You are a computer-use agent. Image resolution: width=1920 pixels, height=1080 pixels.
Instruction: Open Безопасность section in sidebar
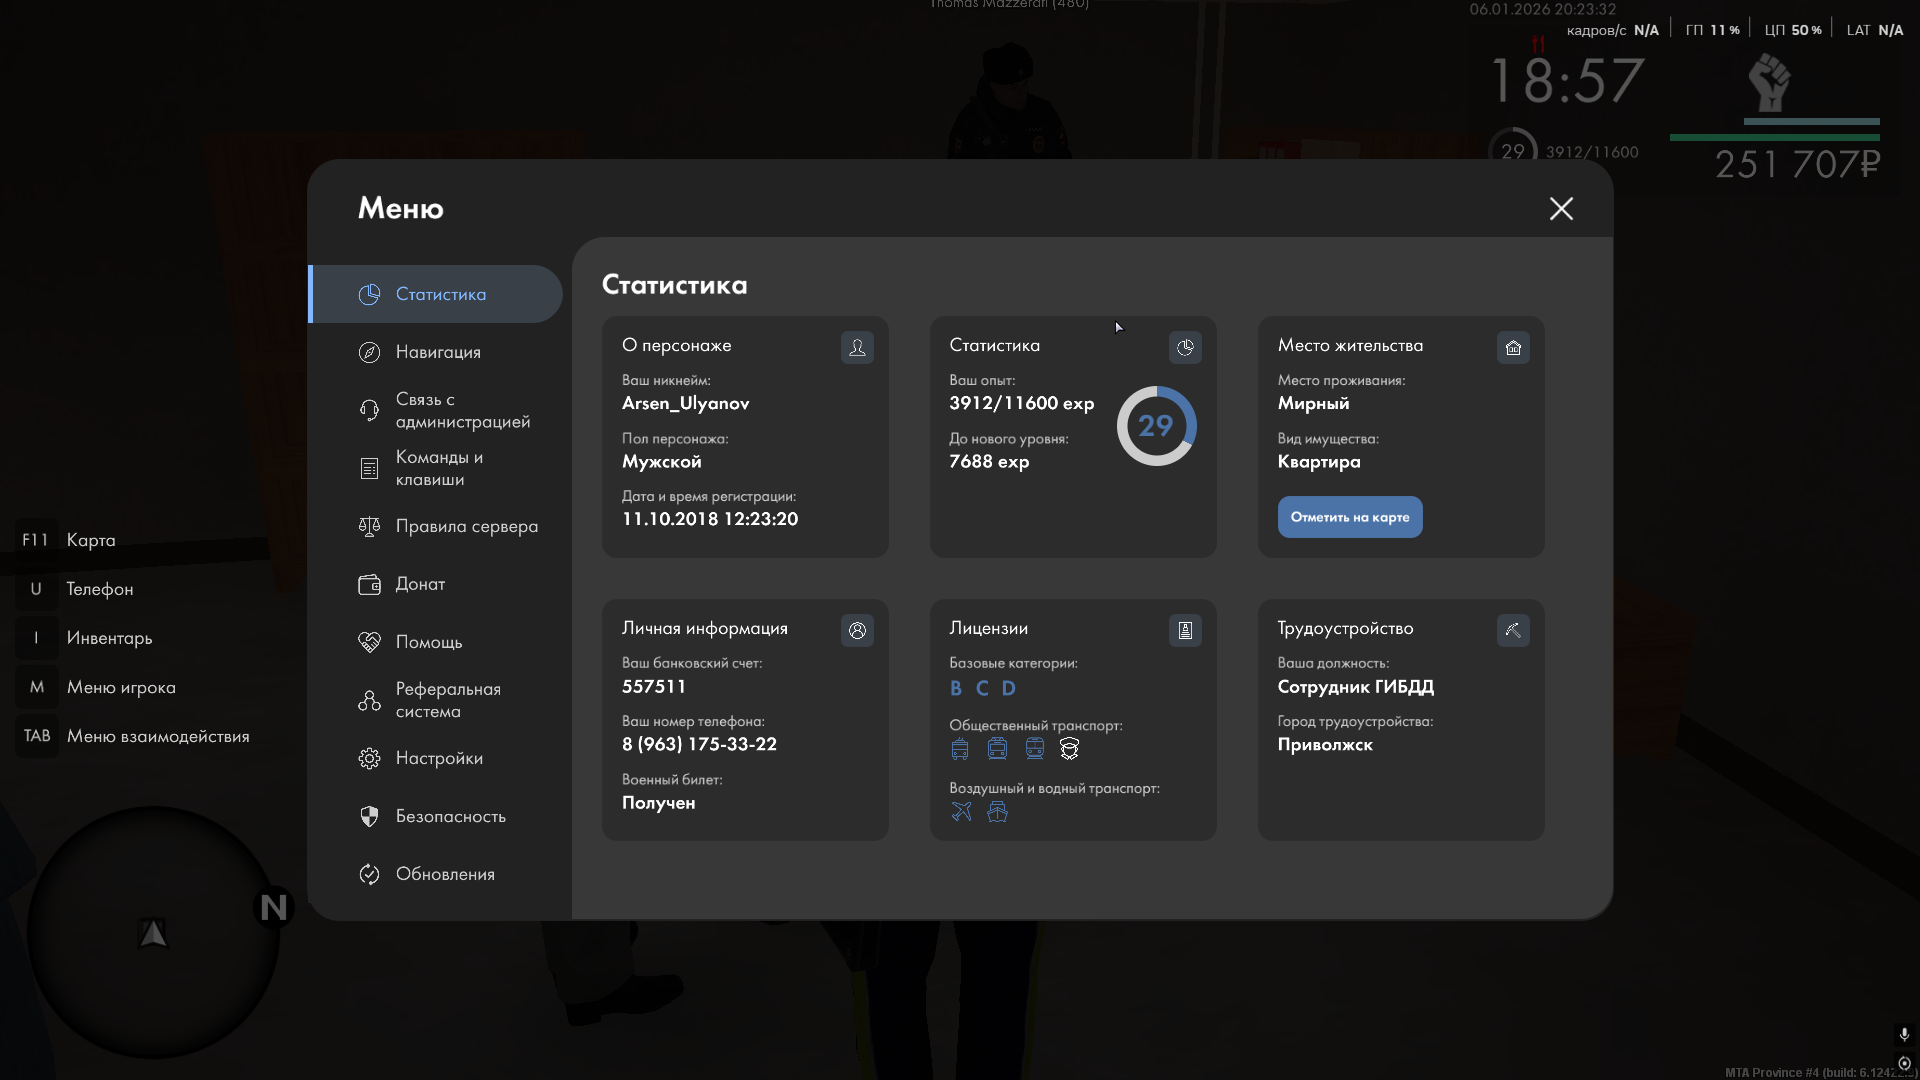[450, 816]
